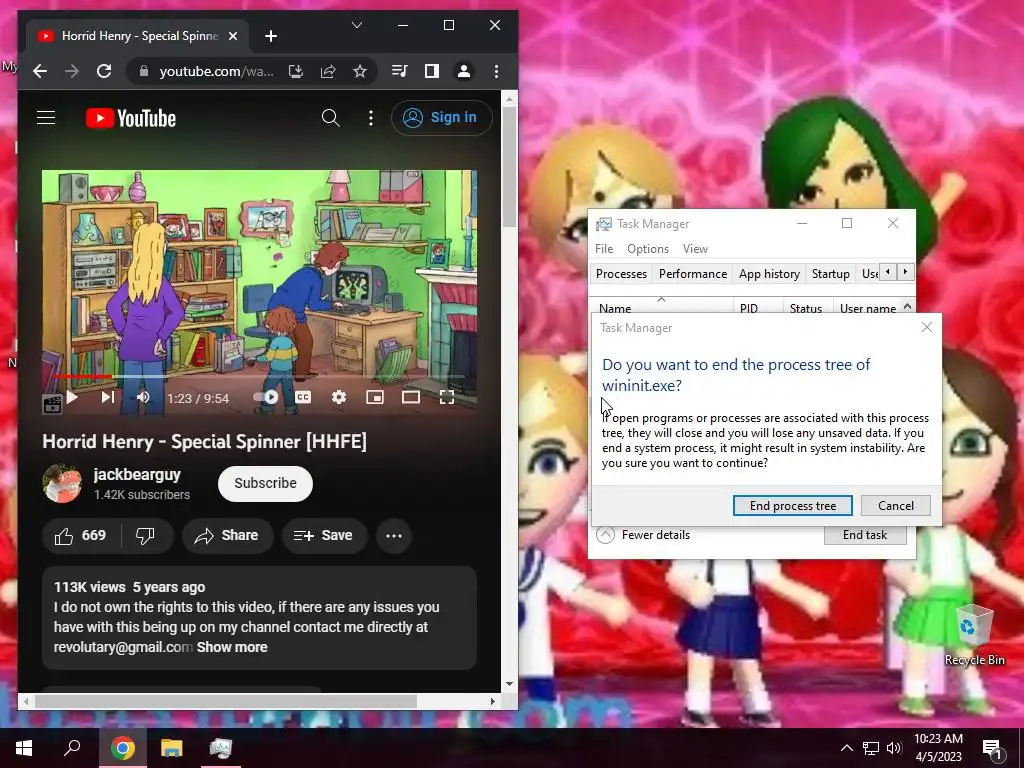The width and height of the screenshot is (1024, 768).
Task: Save the video to a playlist
Action: tap(324, 536)
